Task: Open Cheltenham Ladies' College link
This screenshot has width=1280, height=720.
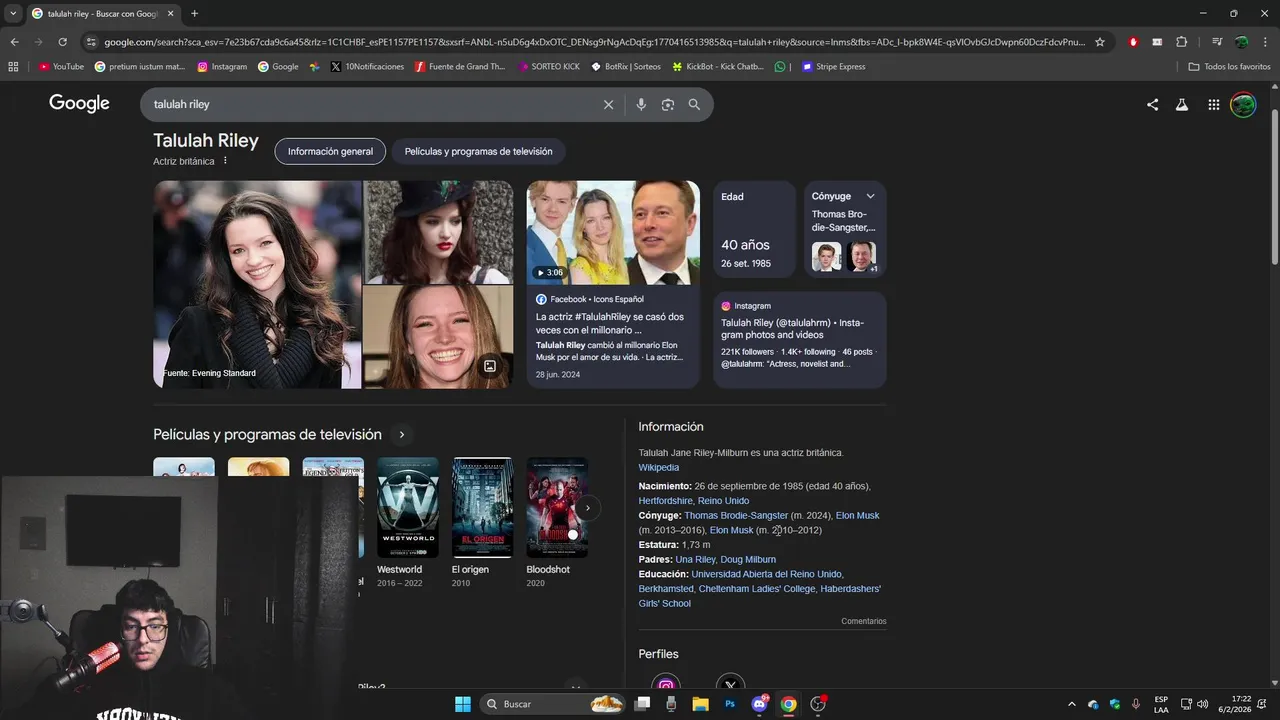Action: 757,589
